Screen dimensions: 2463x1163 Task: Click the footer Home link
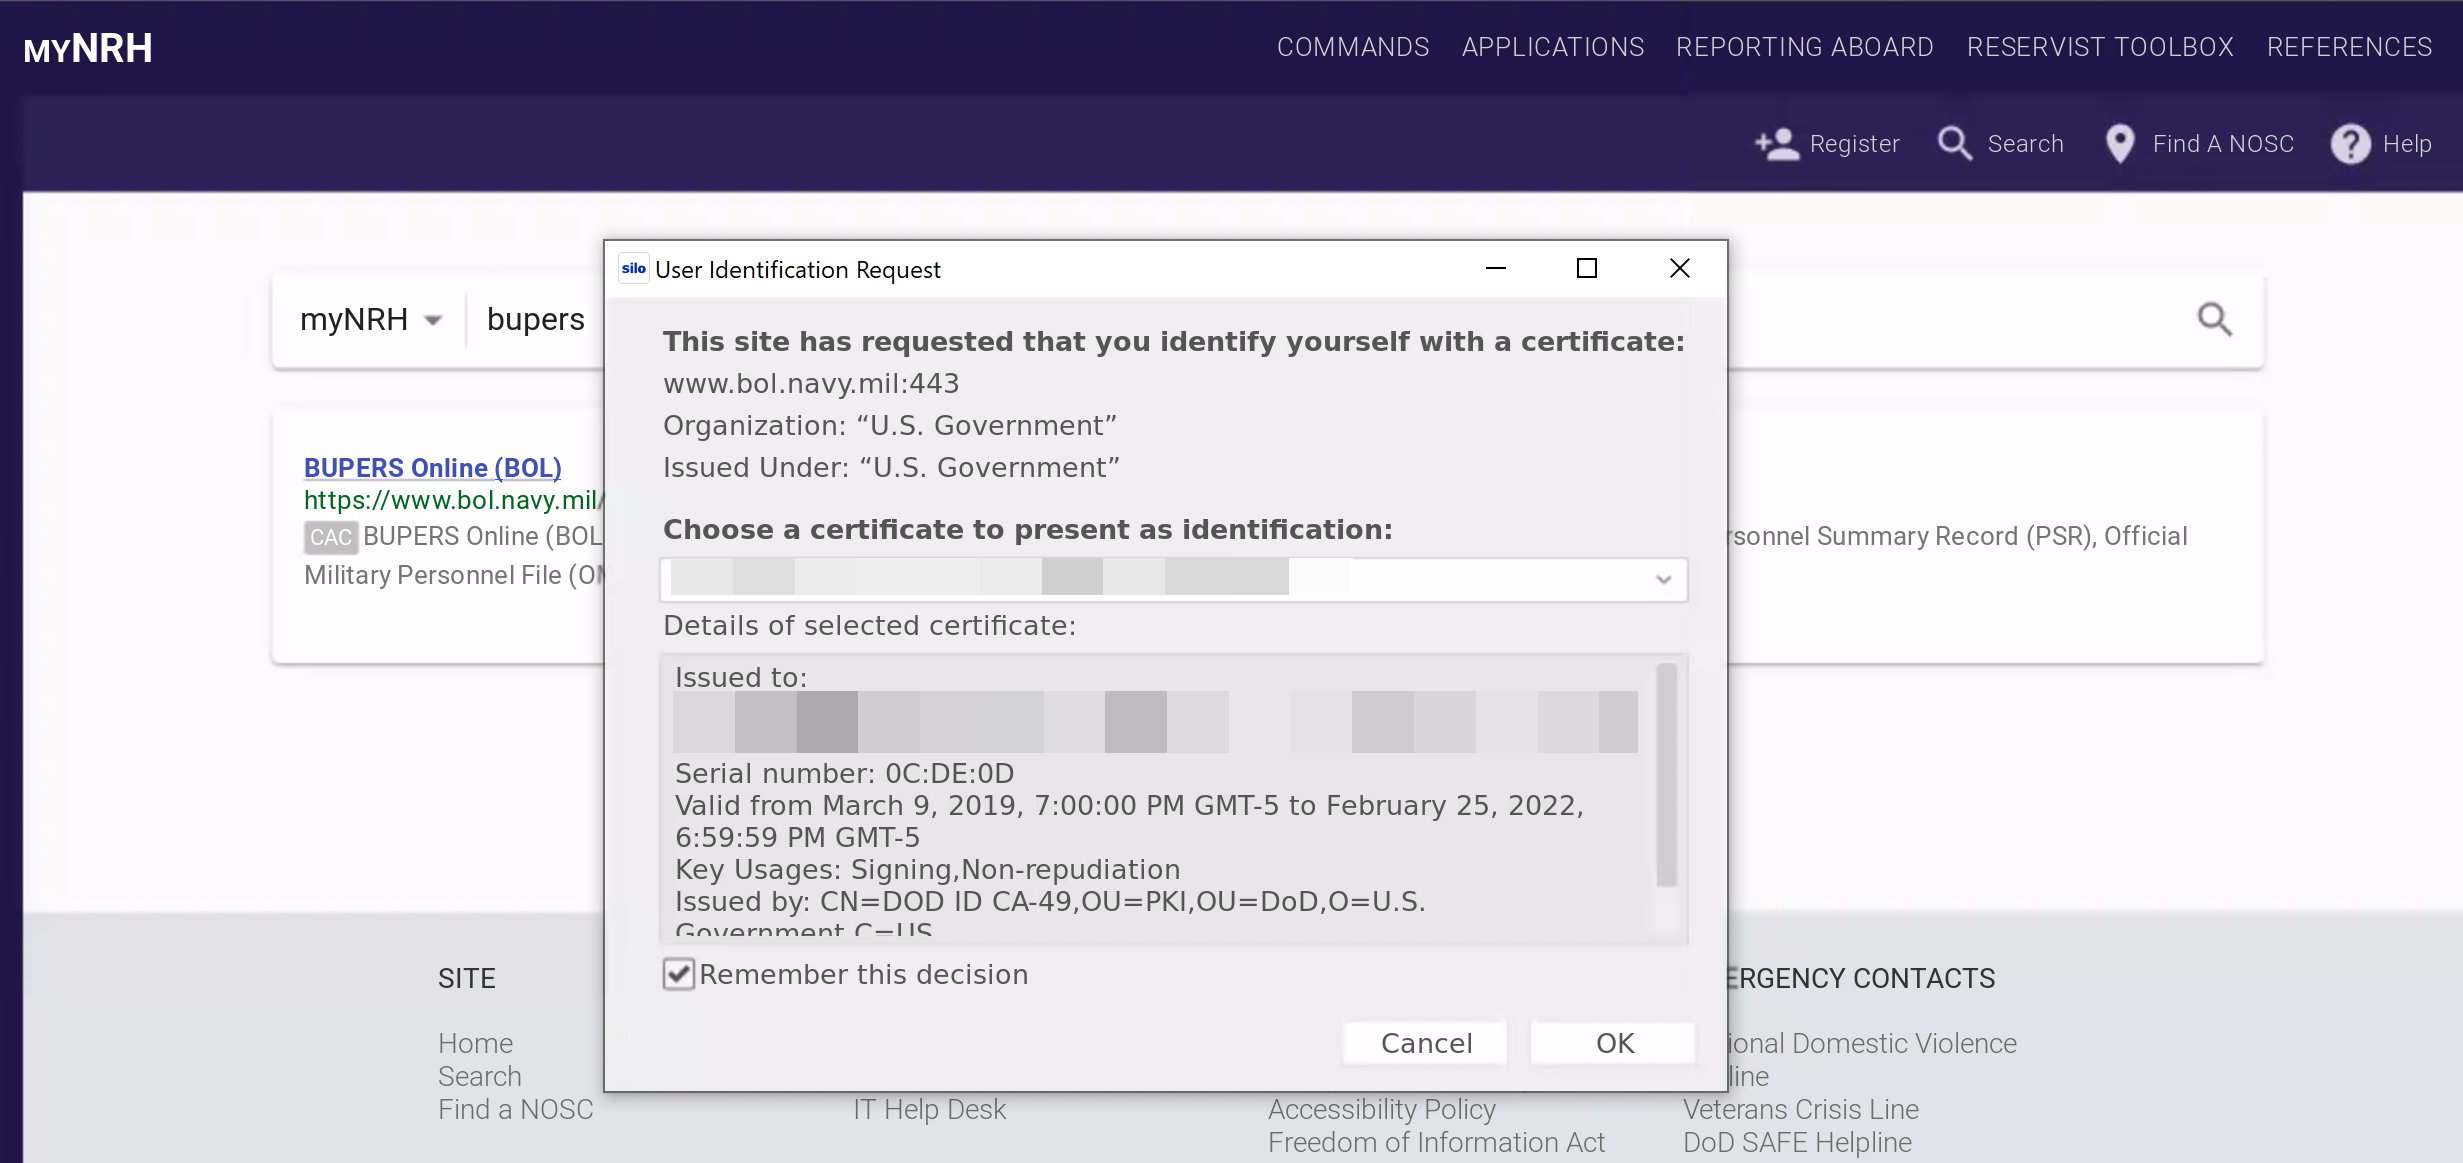tap(475, 1043)
